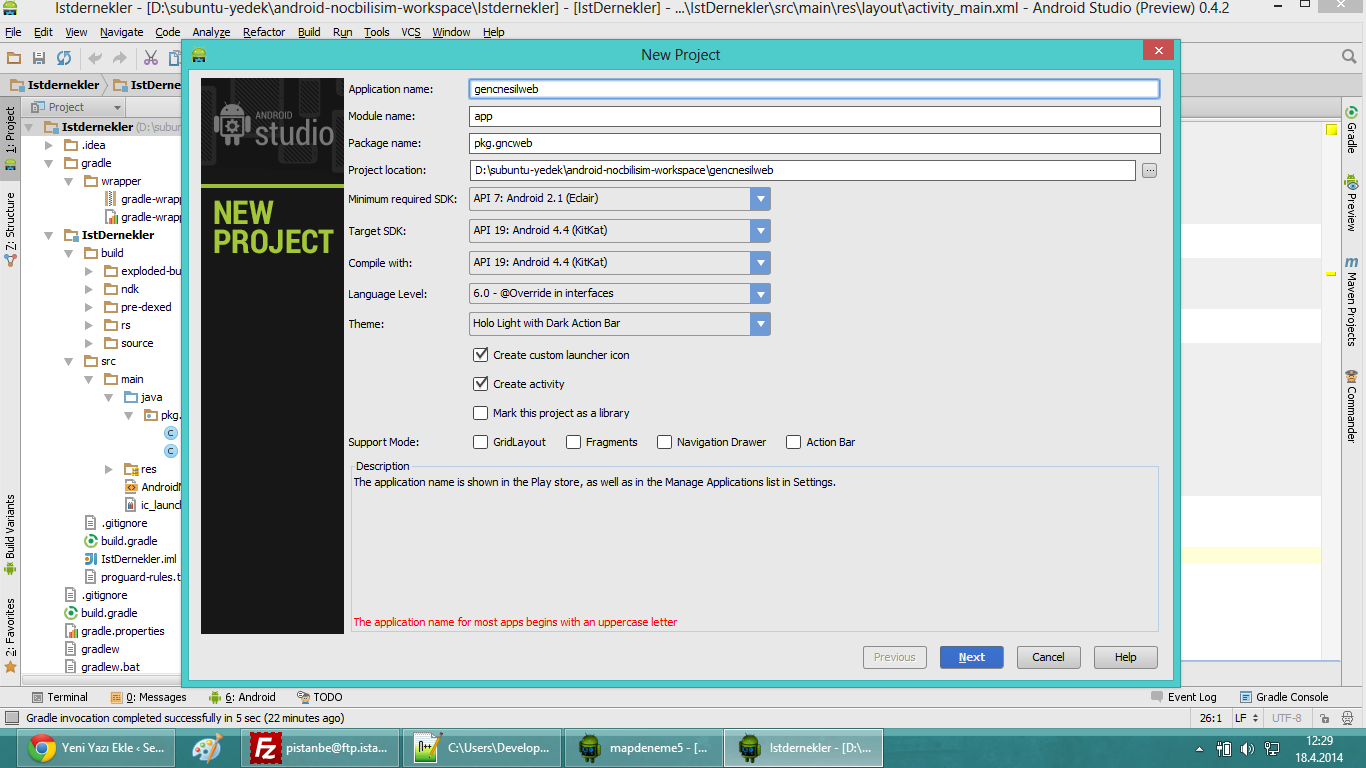Enable Mark this project as a library

click(481, 413)
